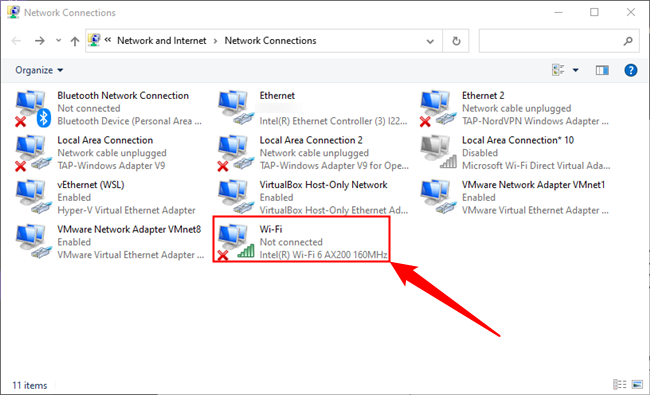Select the Bluetooth Network Connection adapter icon
The image size is (650, 395).
point(32,109)
